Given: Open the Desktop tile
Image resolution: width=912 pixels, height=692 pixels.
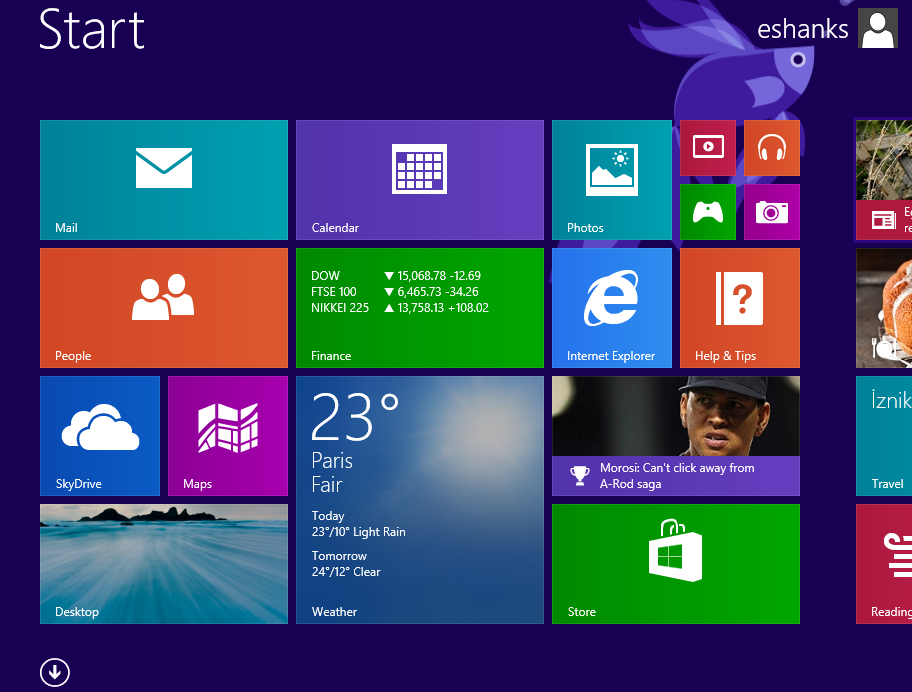Looking at the screenshot, I should 163,564.
